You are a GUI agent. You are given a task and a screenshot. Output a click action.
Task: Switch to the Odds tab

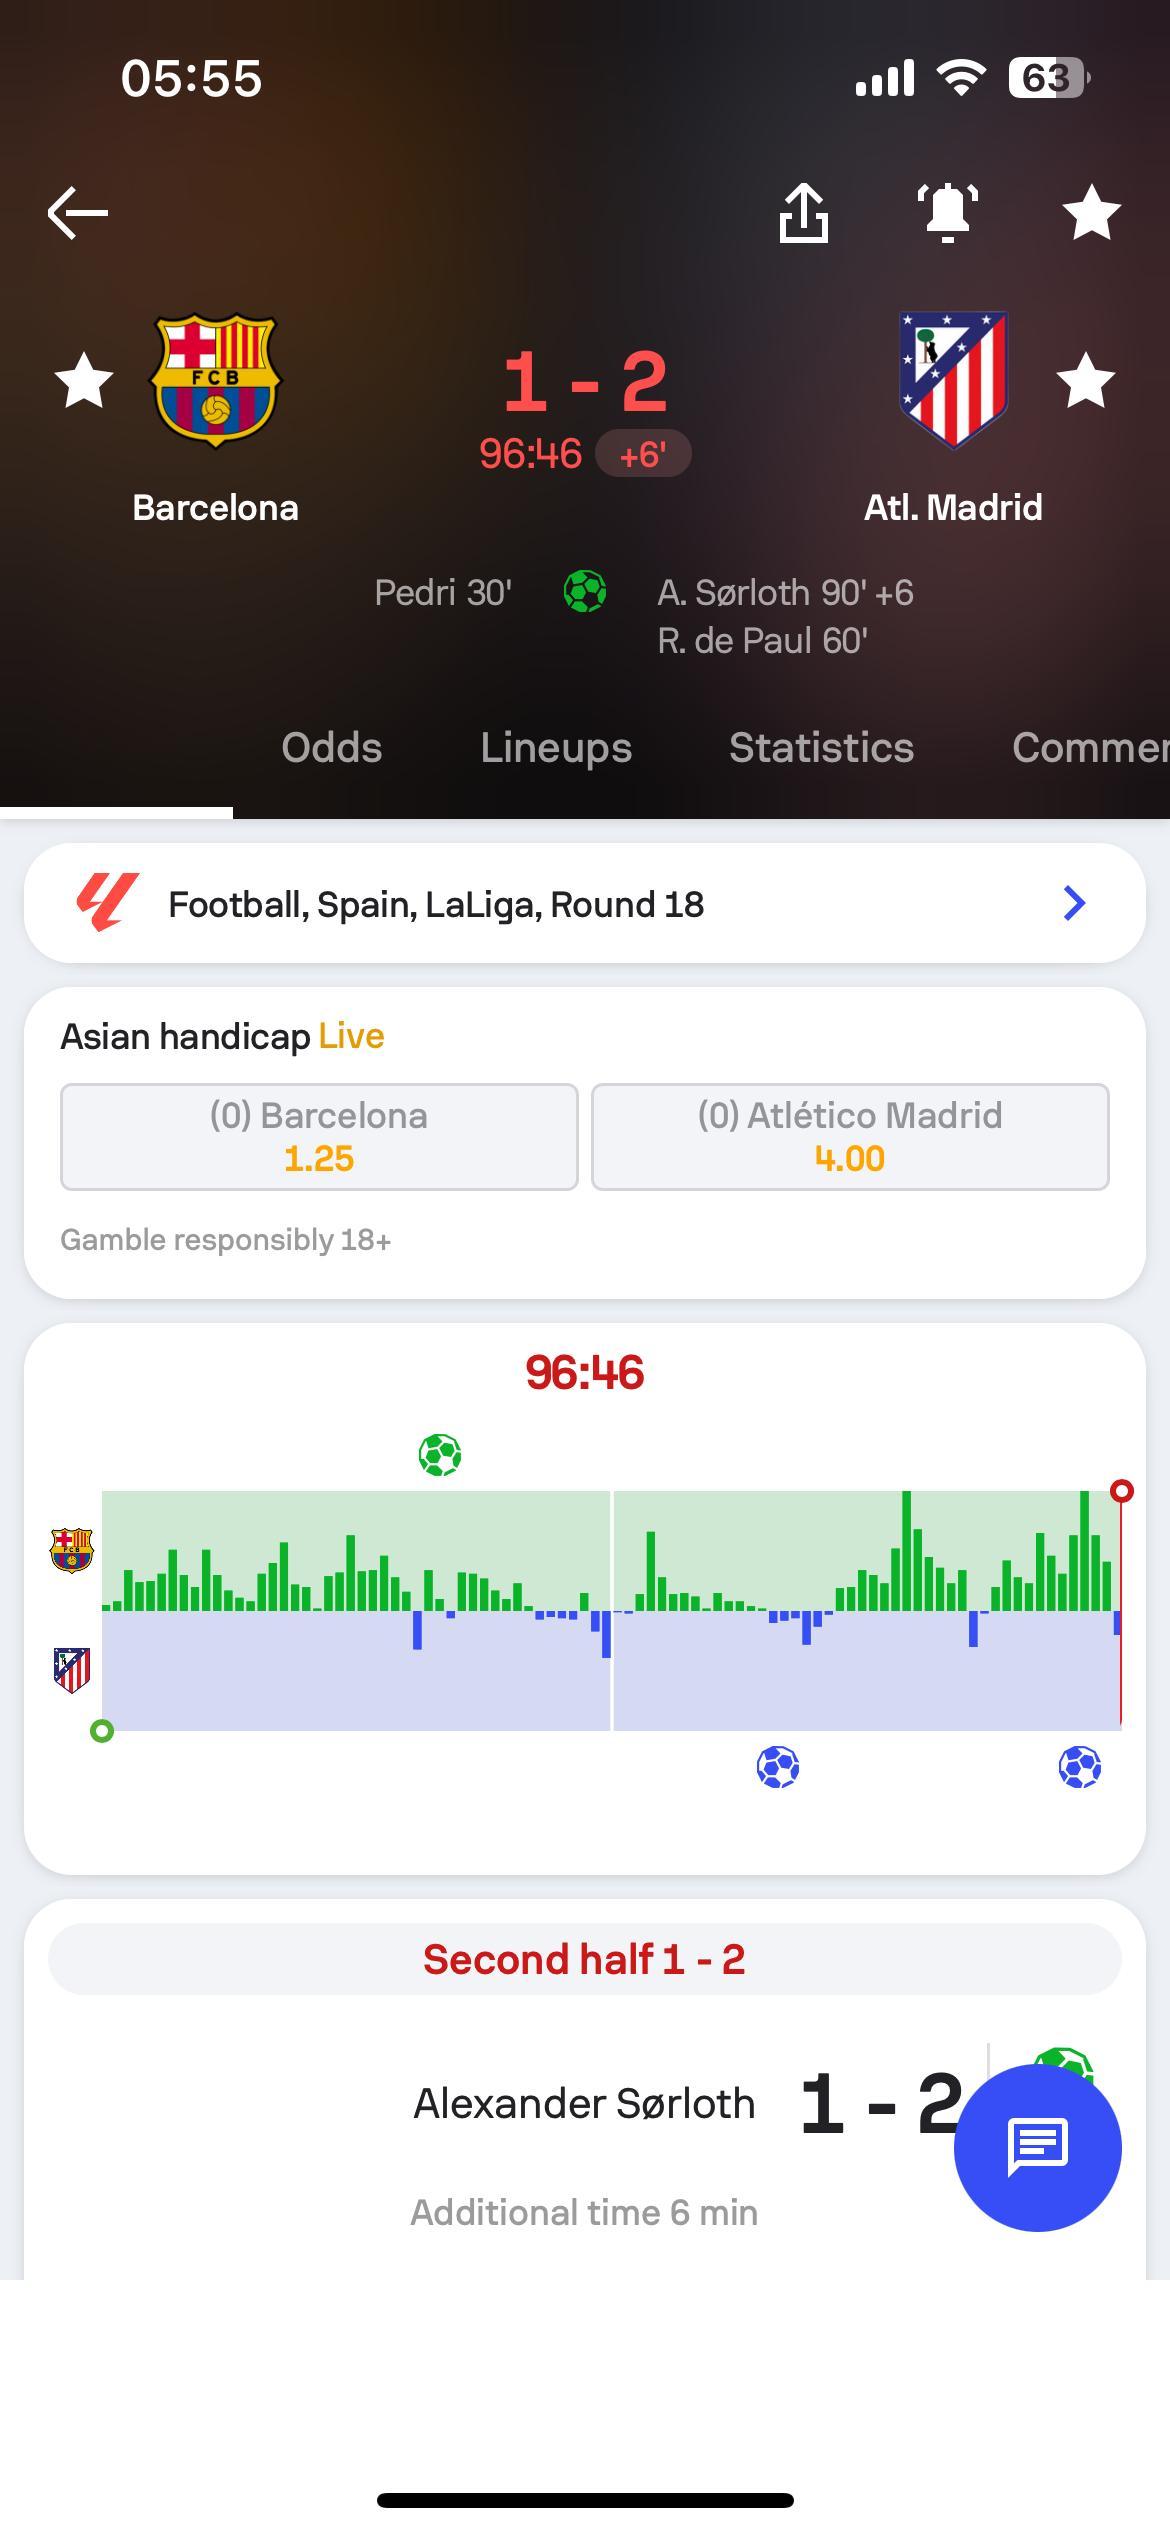[332, 748]
